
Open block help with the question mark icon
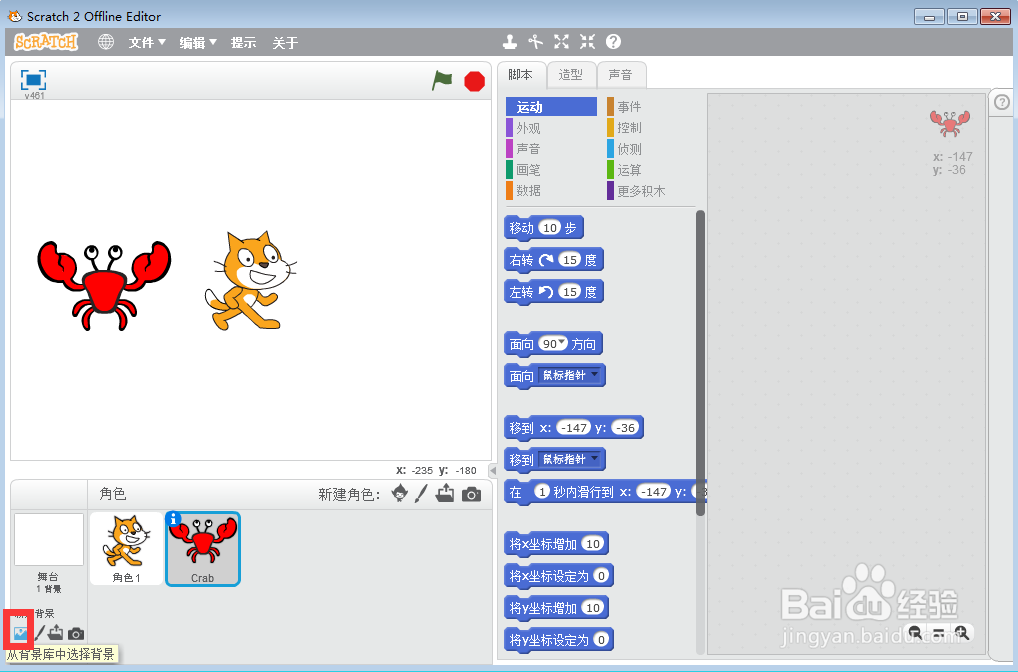(612, 42)
